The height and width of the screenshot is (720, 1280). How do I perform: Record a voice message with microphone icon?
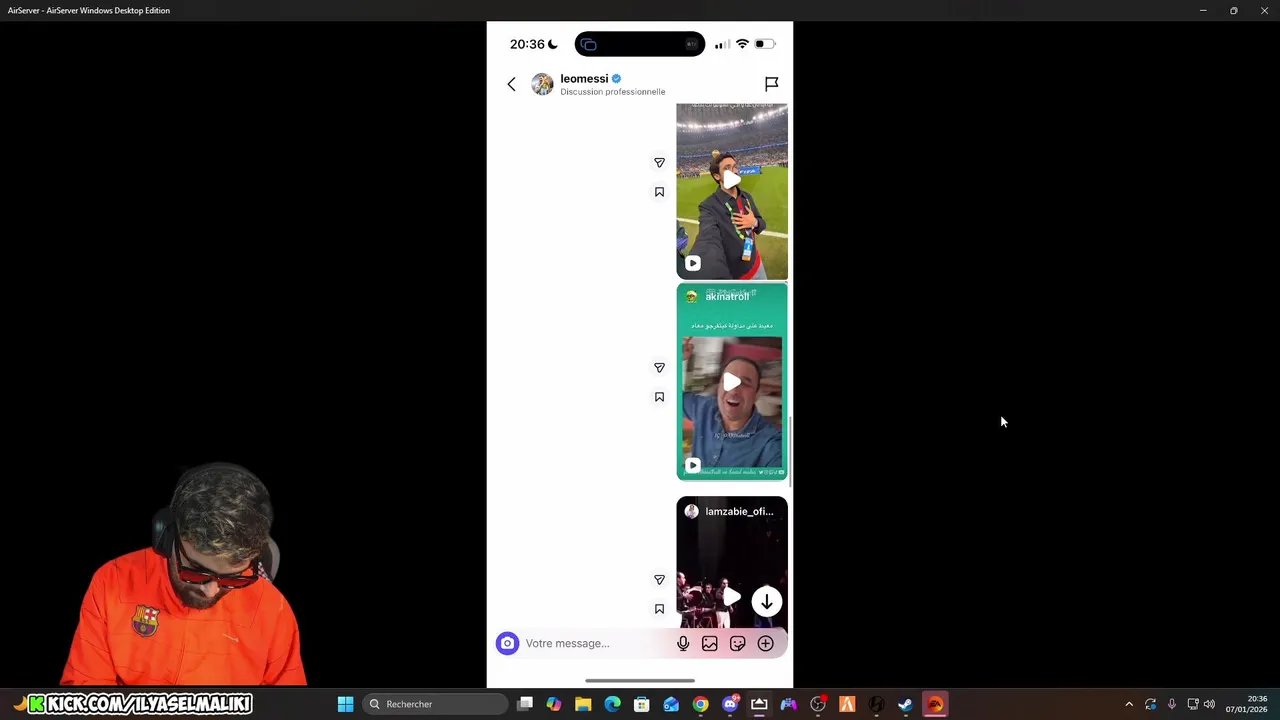click(683, 644)
